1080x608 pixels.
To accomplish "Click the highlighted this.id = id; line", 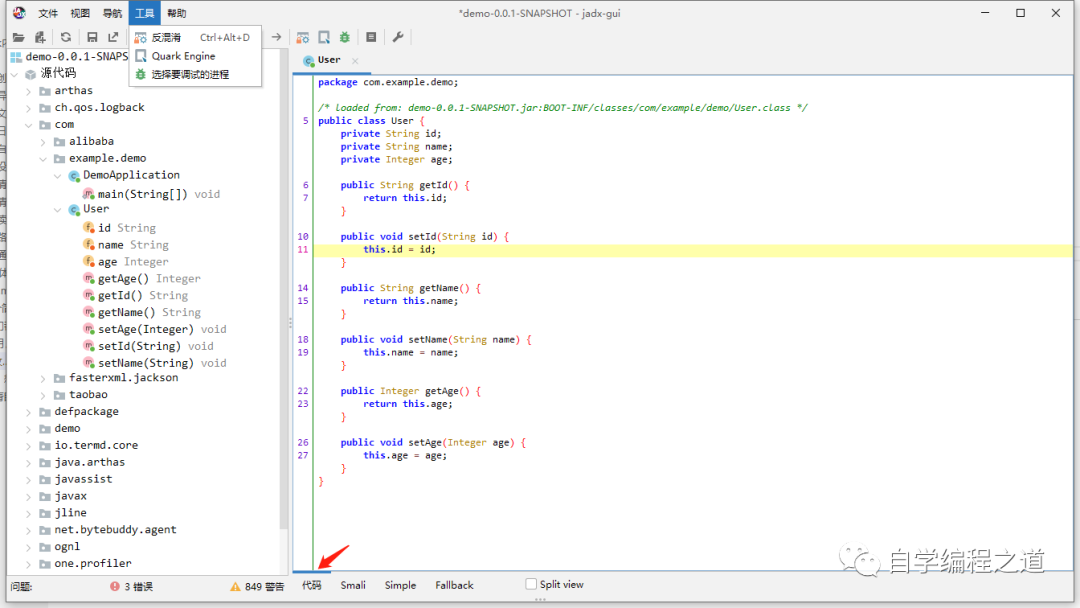I will (x=399, y=249).
